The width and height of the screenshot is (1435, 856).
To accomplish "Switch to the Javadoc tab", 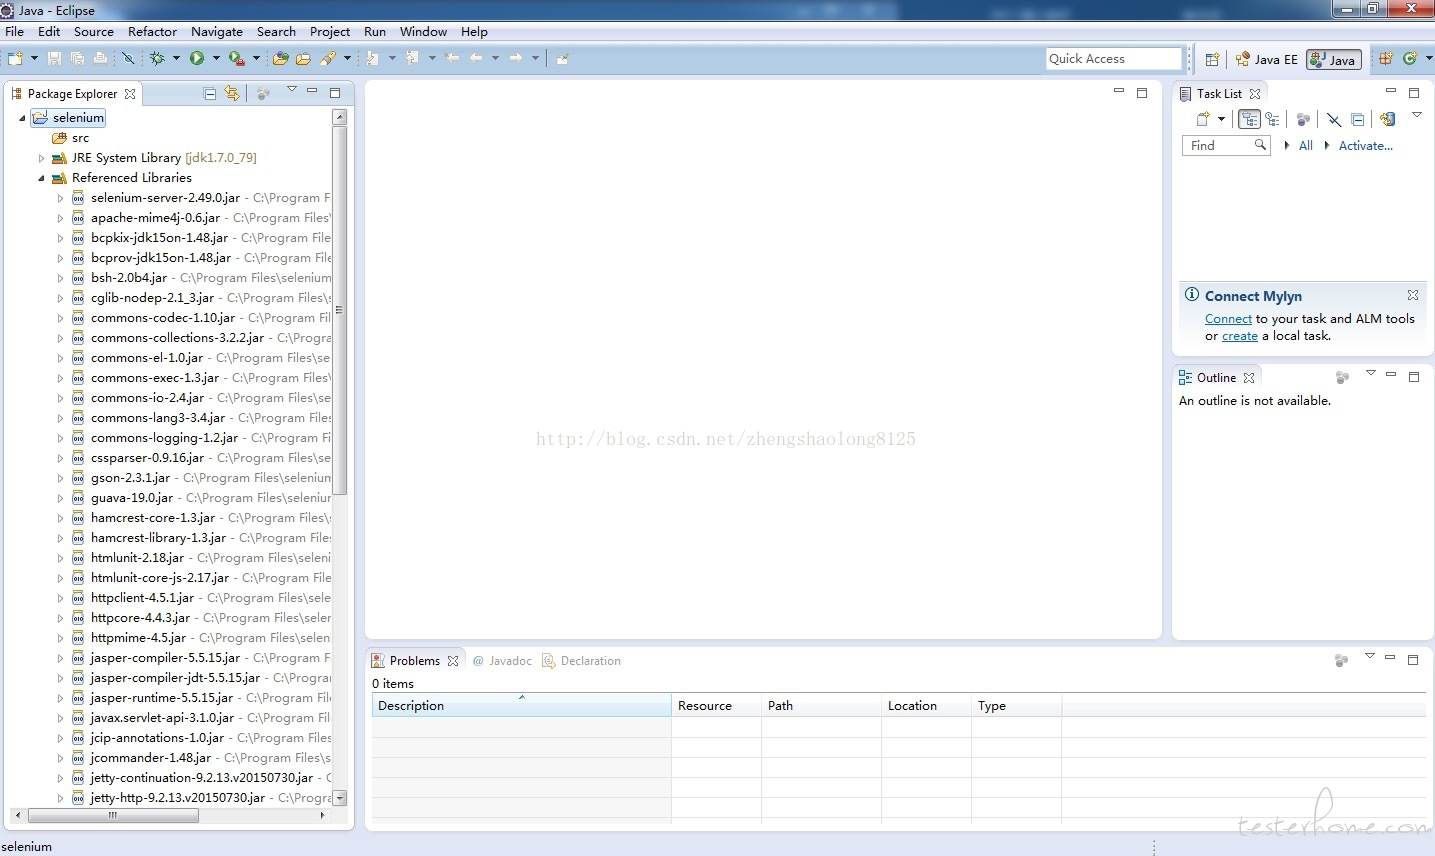I will 502,661.
